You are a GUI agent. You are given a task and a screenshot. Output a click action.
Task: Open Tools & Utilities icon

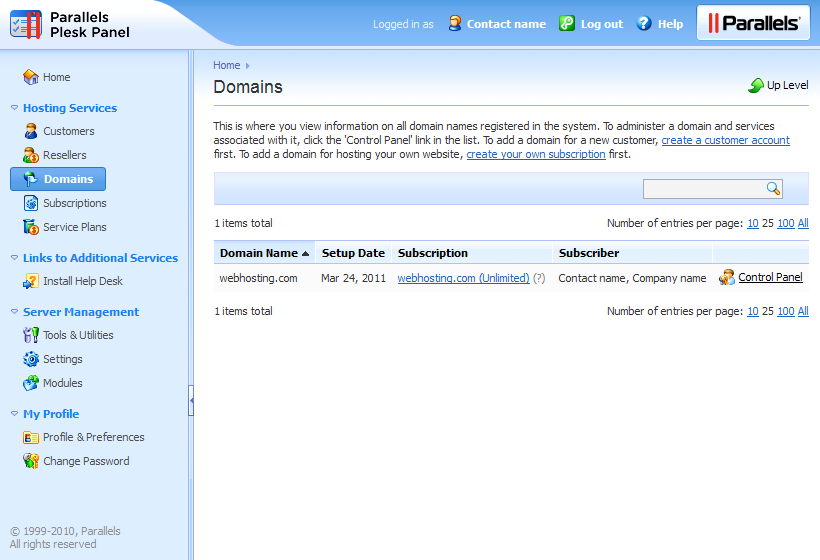click(31, 335)
